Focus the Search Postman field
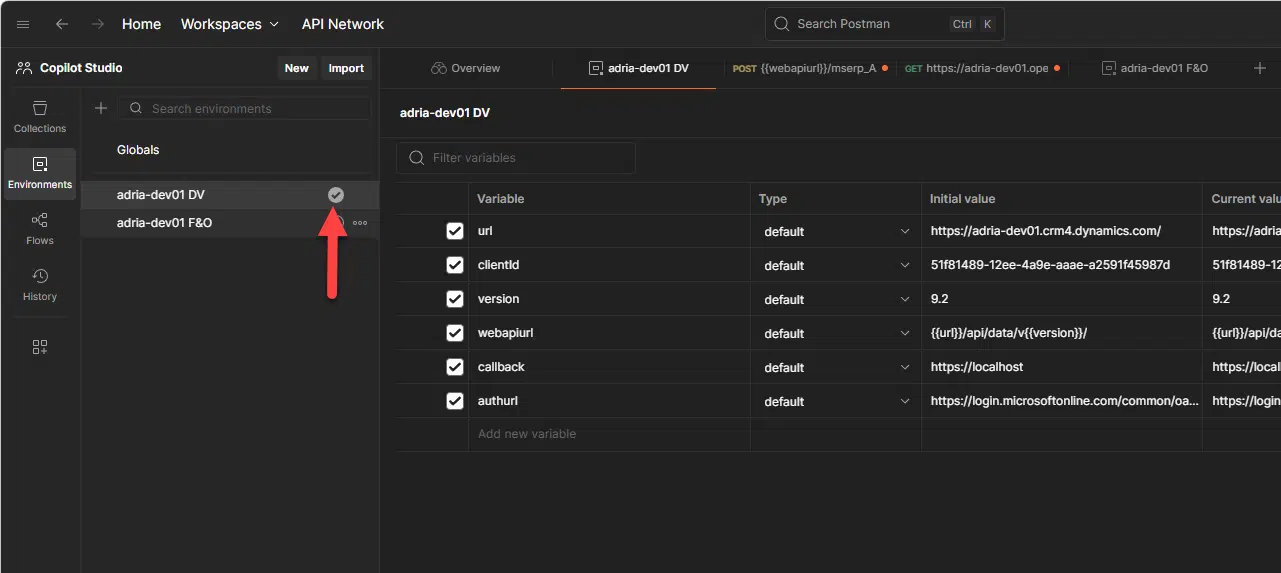This screenshot has width=1281, height=573. [885, 24]
